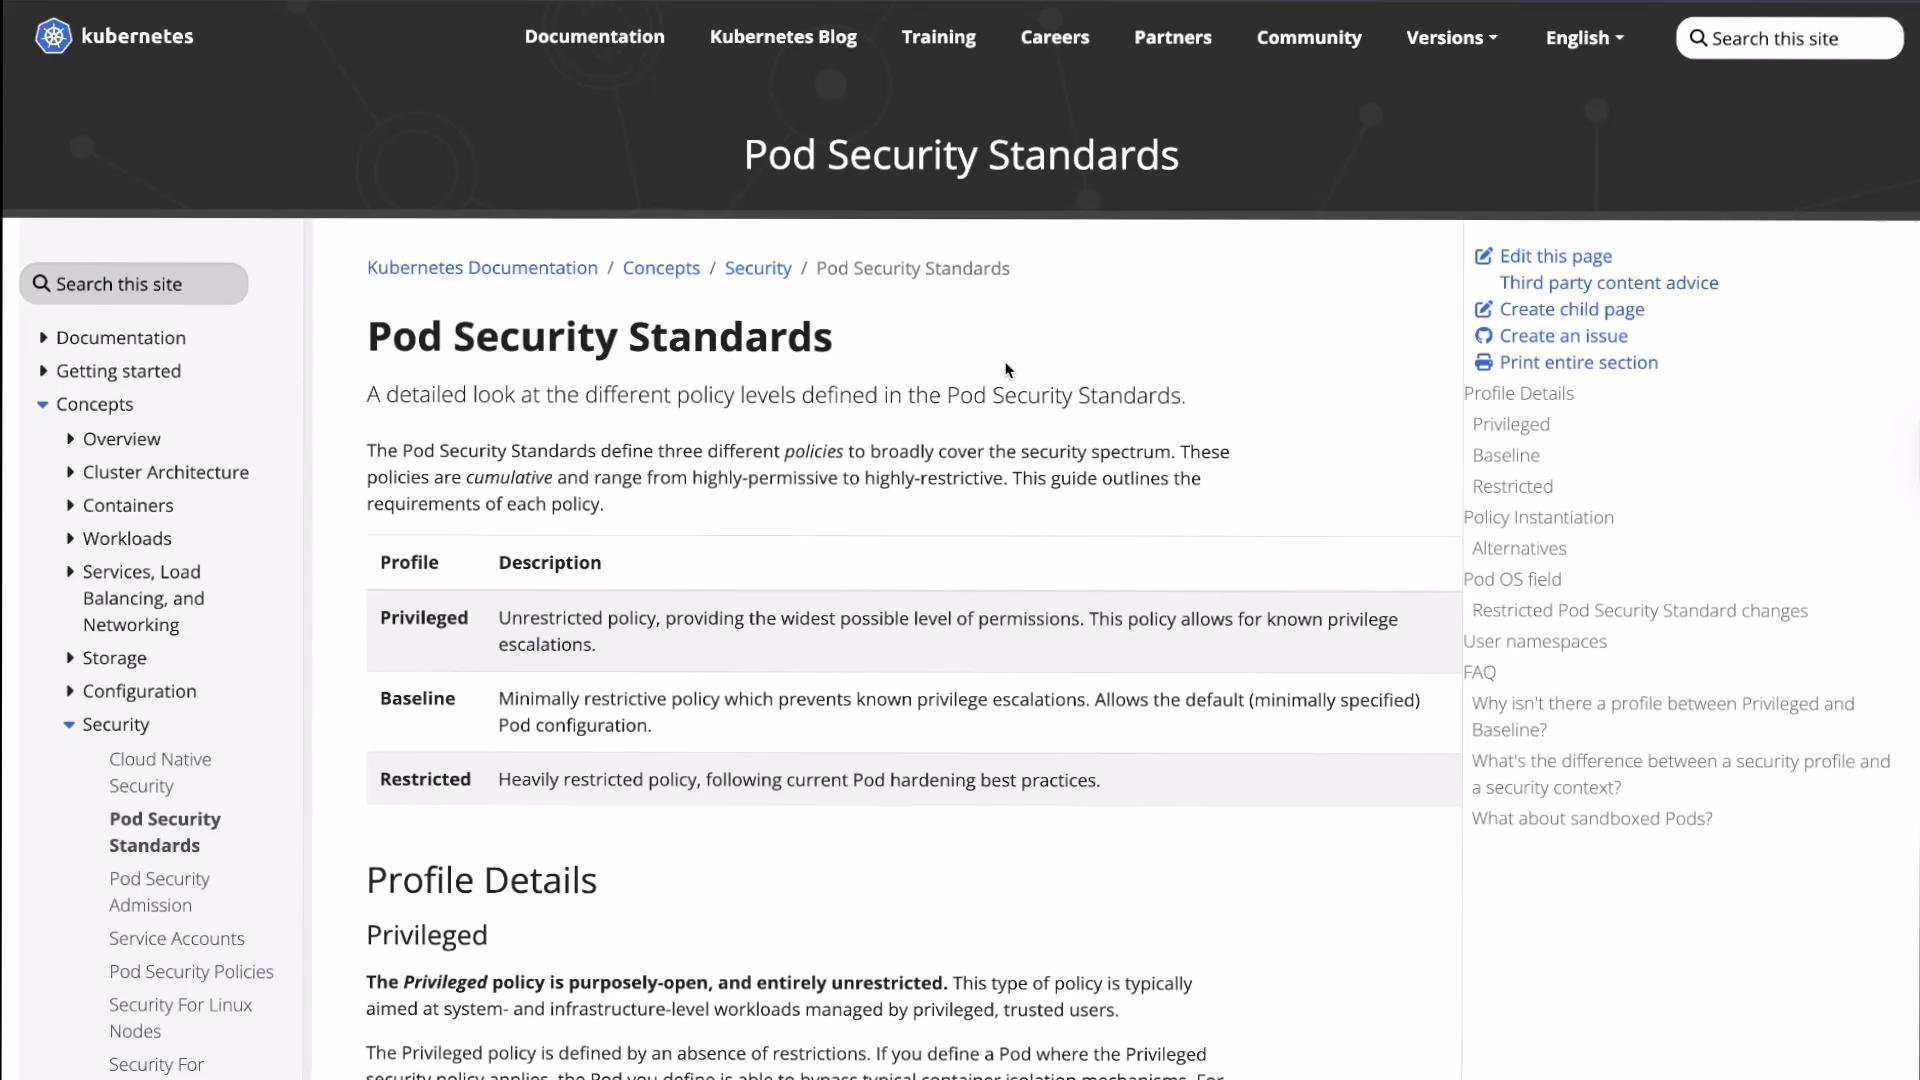Open Pod Security Admission sidebar page
The image size is (1920, 1080).
point(159,892)
